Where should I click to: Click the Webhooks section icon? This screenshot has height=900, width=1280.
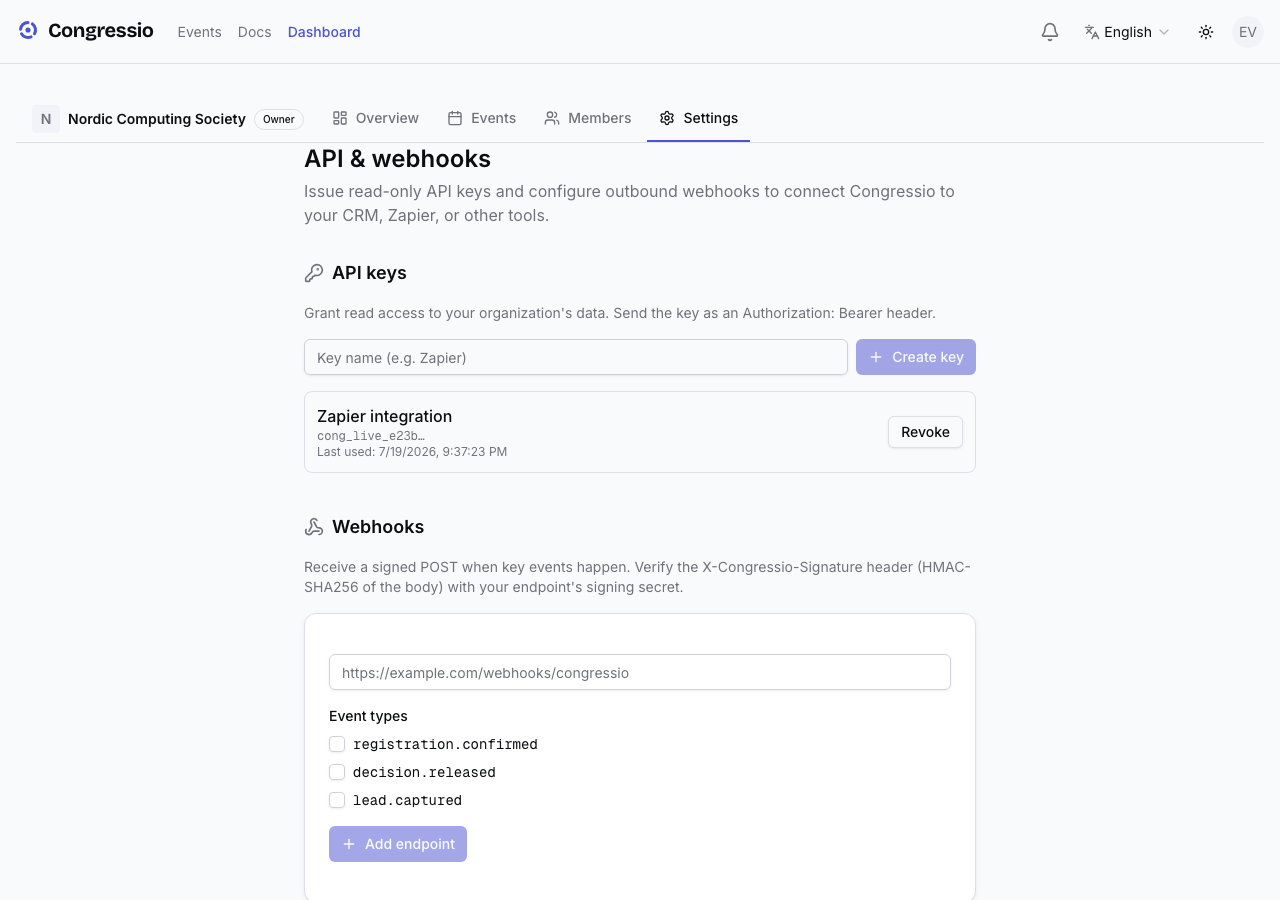pos(314,527)
